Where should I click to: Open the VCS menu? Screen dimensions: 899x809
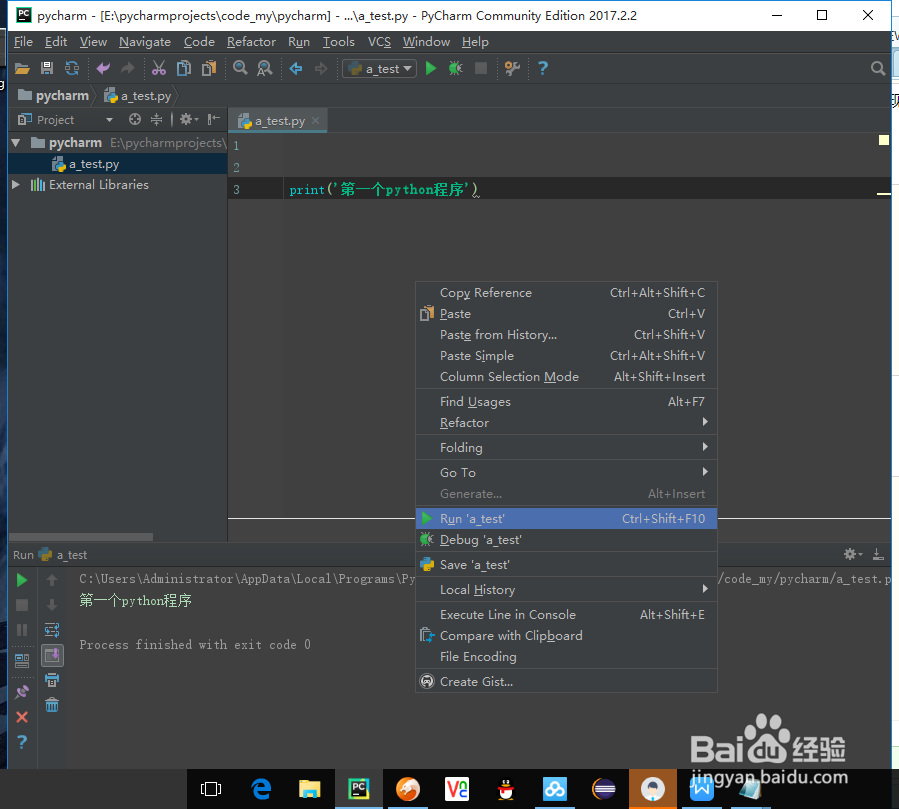tap(379, 42)
